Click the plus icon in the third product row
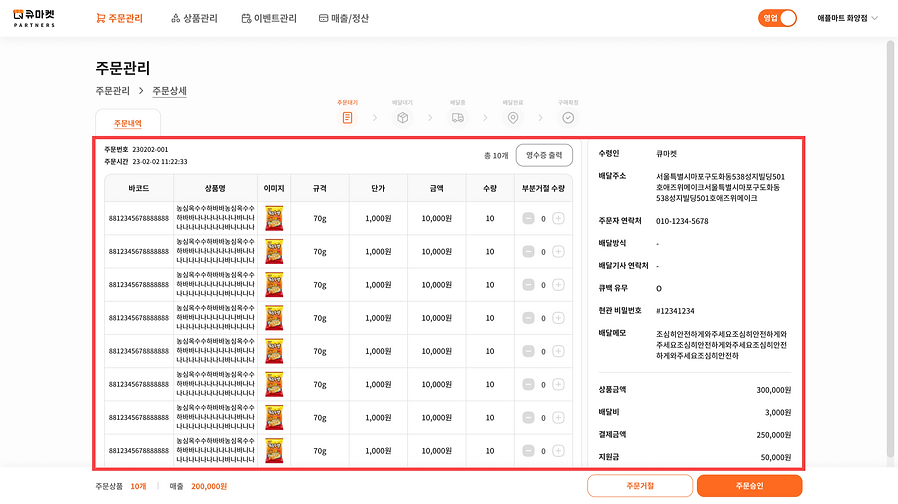Viewport: 898px width, 504px height. pos(558,285)
